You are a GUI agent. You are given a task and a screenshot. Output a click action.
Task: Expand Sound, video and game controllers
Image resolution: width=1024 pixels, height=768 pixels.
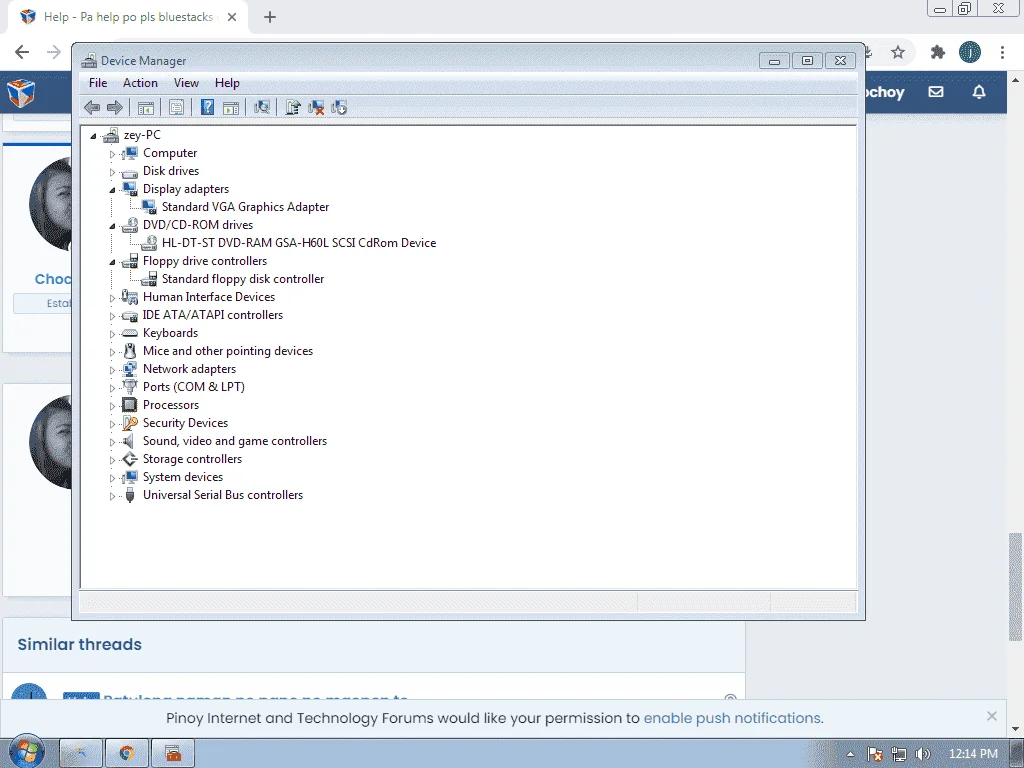[x=112, y=442]
